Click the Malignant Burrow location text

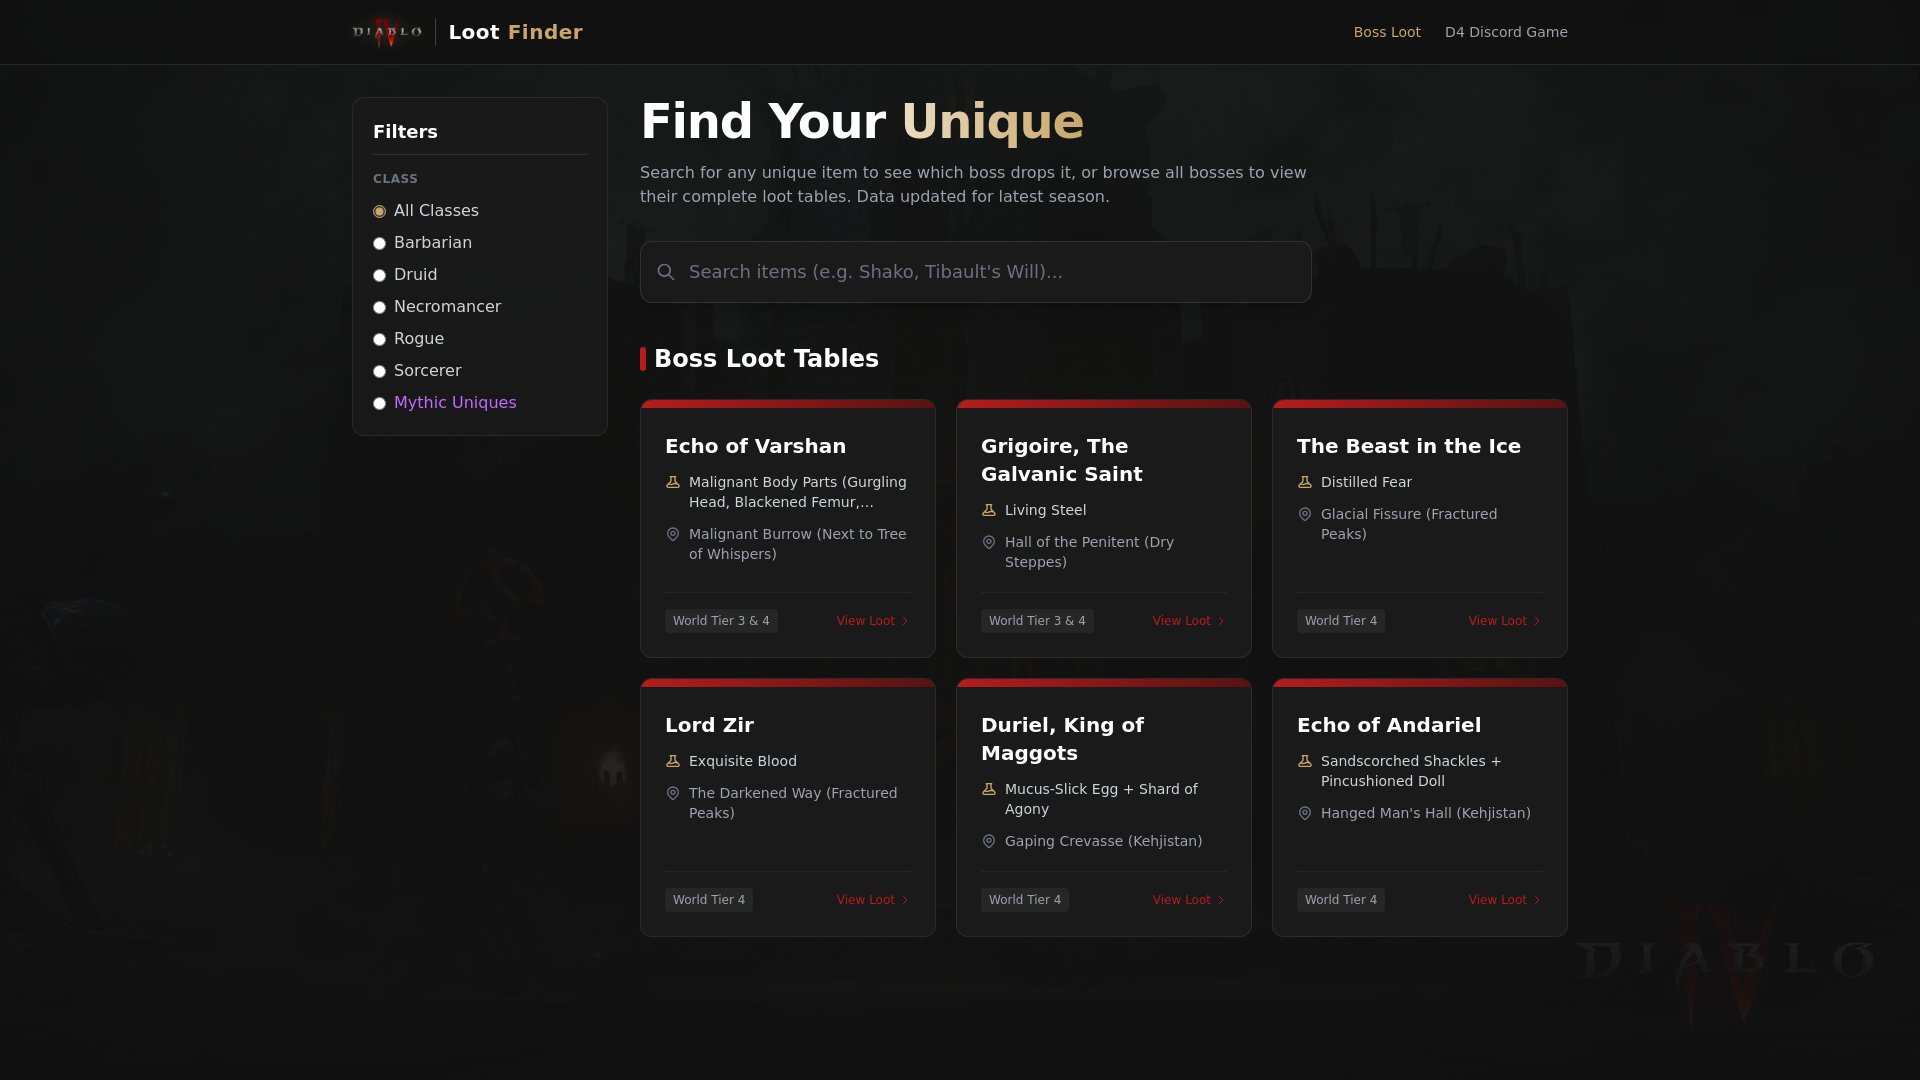click(797, 544)
